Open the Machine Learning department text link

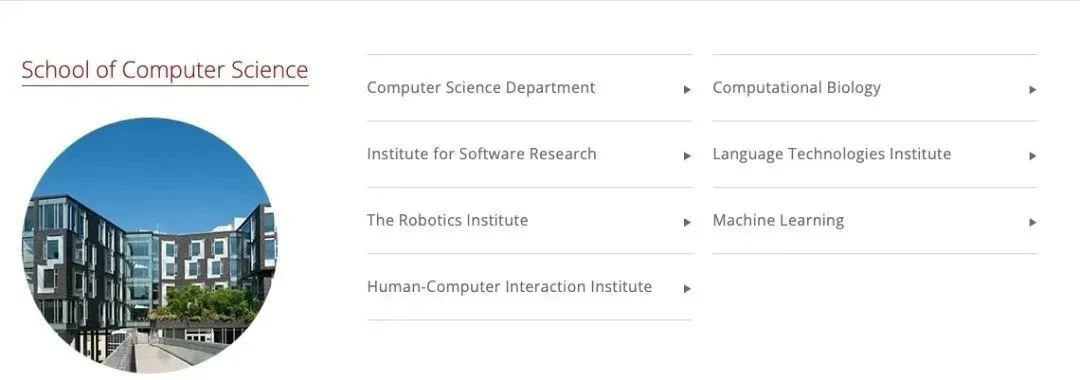tap(778, 220)
